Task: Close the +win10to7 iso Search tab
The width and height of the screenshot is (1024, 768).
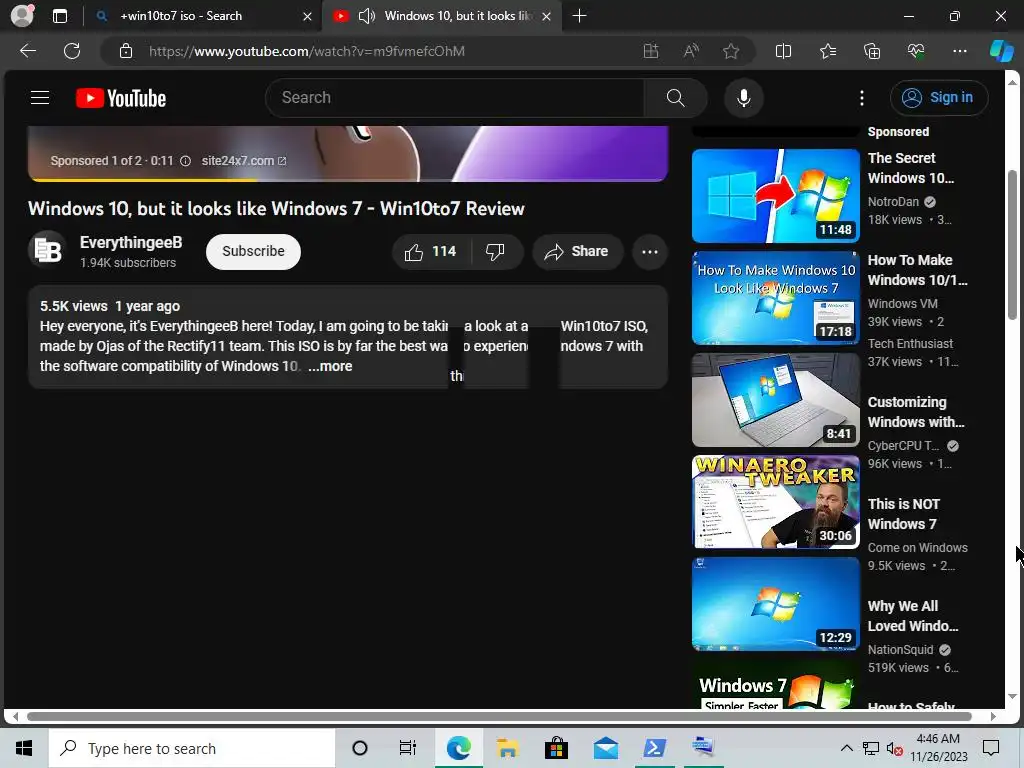Action: point(308,16)
